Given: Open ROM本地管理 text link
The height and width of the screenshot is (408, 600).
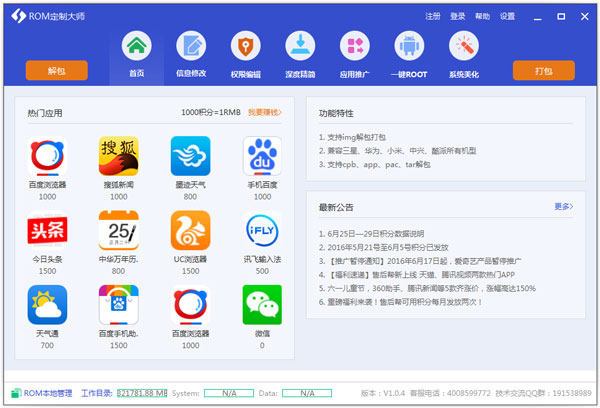Looking at the screenshot, I should 48,393.
